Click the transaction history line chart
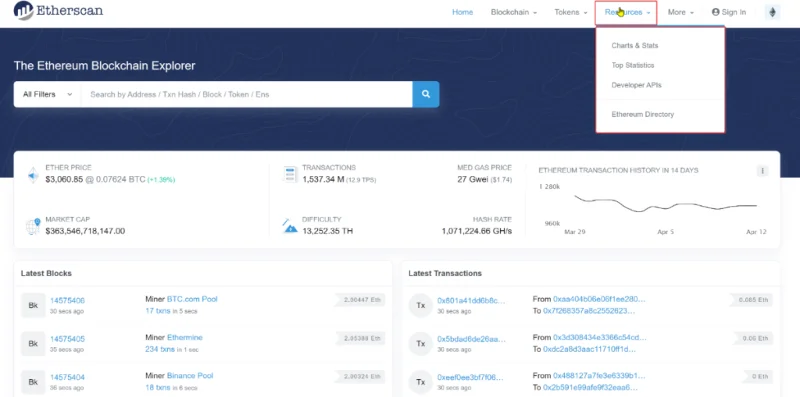 665,204
